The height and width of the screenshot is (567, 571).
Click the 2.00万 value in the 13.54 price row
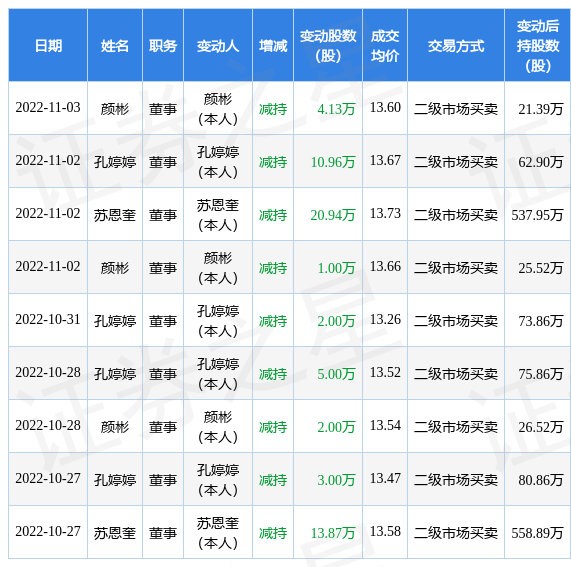coord(336,427)
